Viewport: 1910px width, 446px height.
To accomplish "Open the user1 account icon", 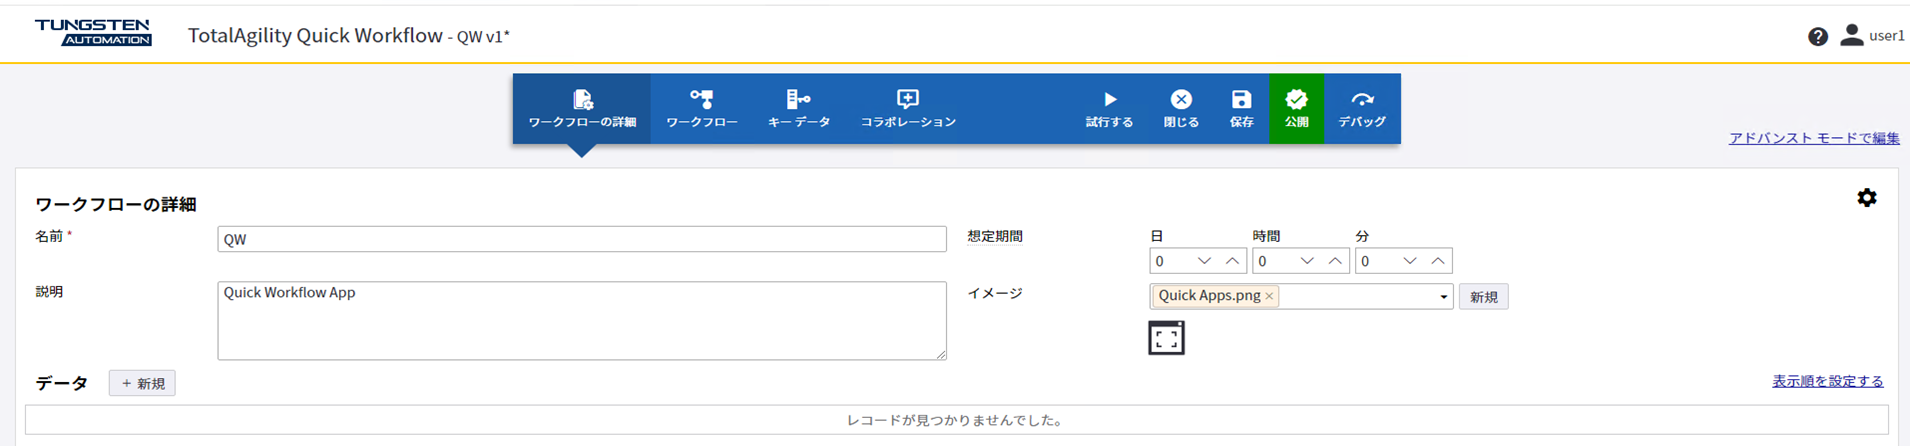I will point(1851,35).
